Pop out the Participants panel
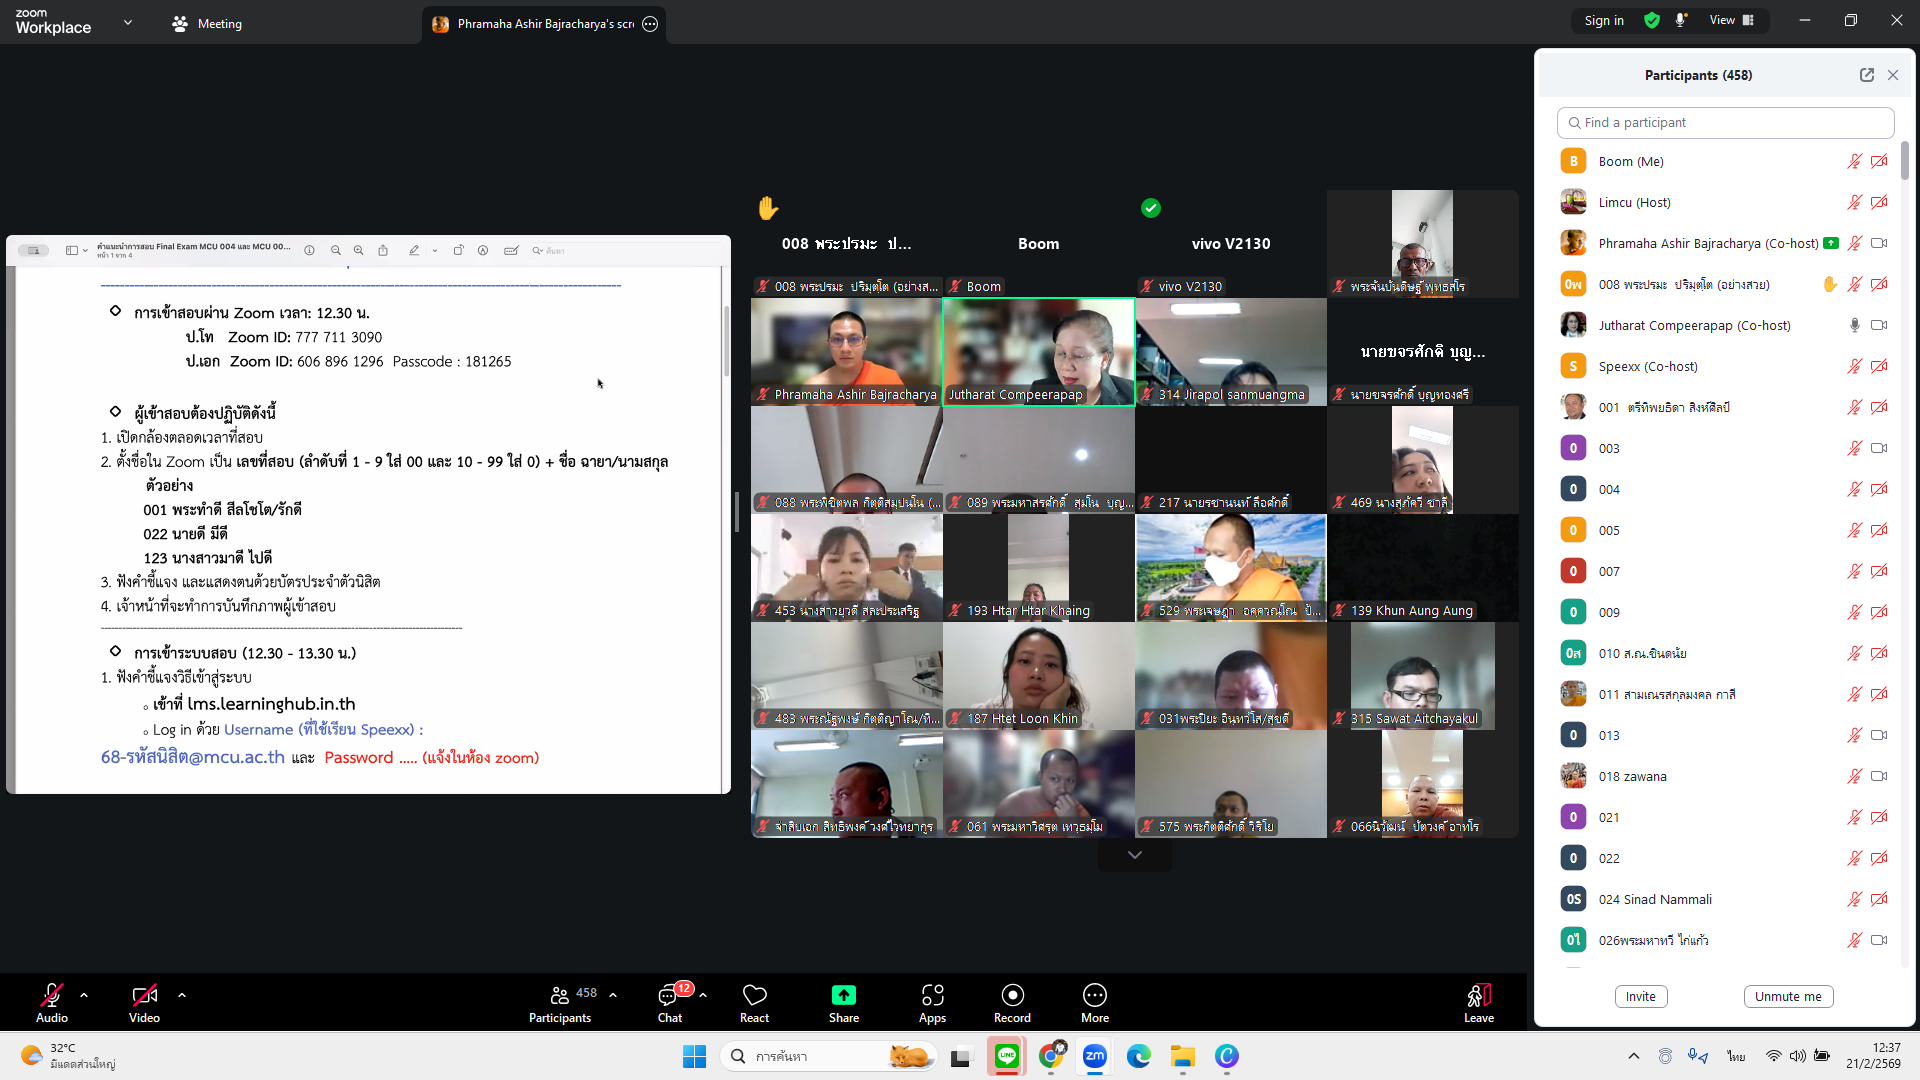This screenshot has height=1080, width=1920. [x=1866, y=75]
